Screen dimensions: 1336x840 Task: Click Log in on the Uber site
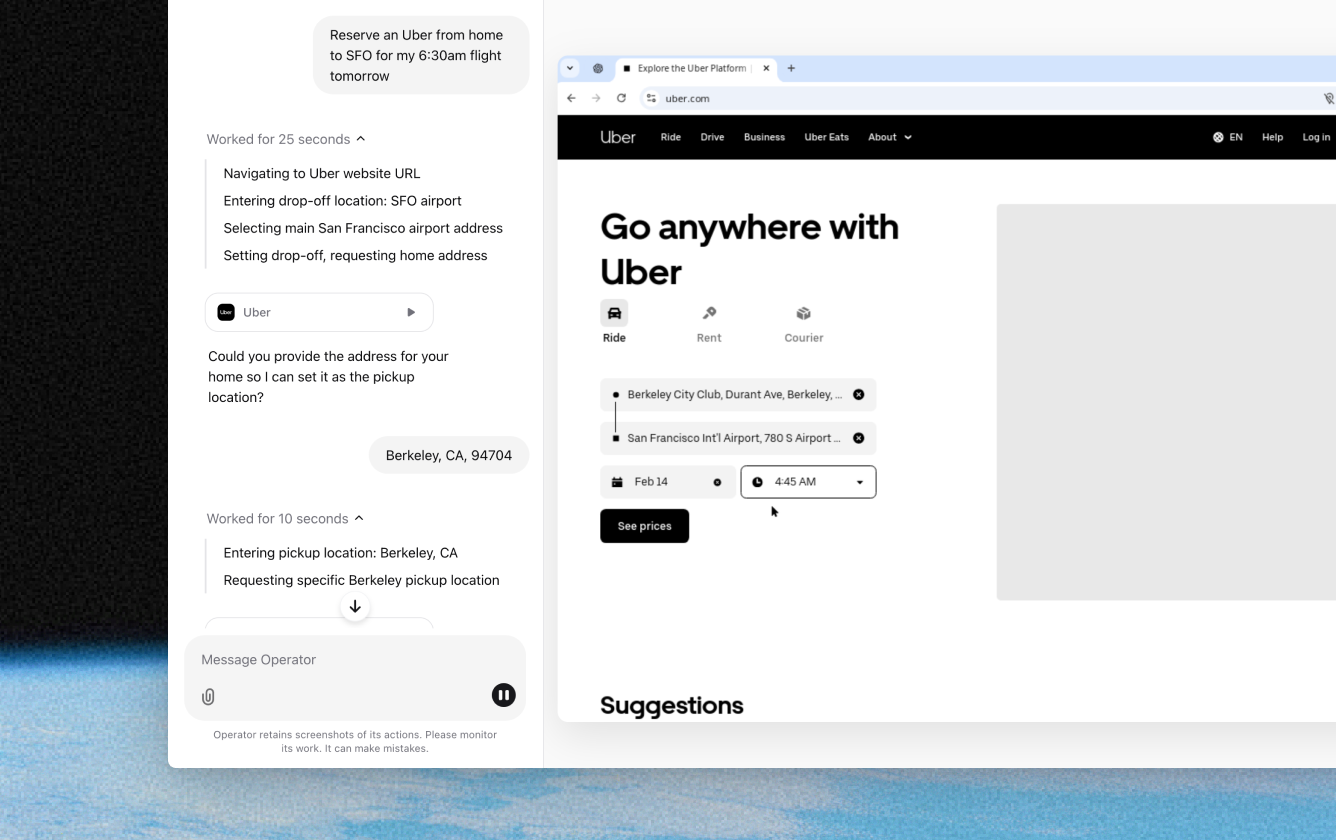tap(1316, 137)
